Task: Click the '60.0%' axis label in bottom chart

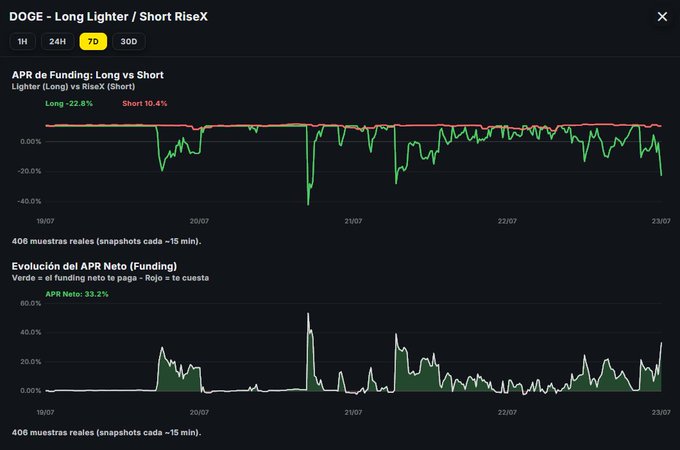Action: click(30, 303)
